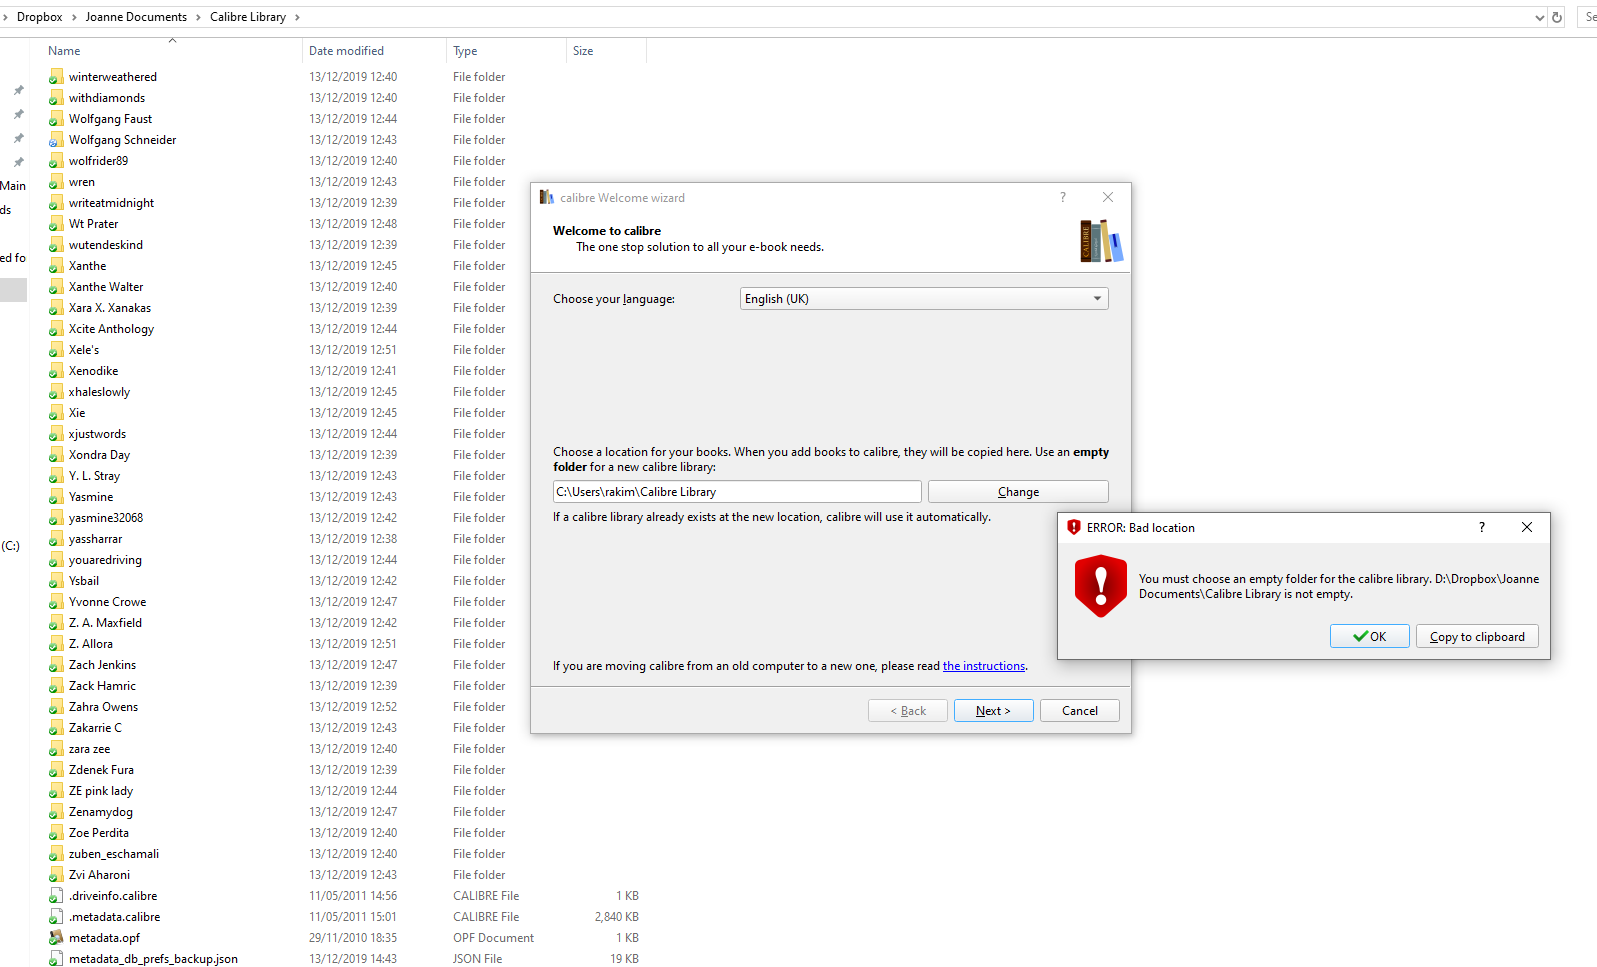Select the Zvi Aharoni folder
Viewport: 1597px width, 967px height.
(x=99, y=875)
